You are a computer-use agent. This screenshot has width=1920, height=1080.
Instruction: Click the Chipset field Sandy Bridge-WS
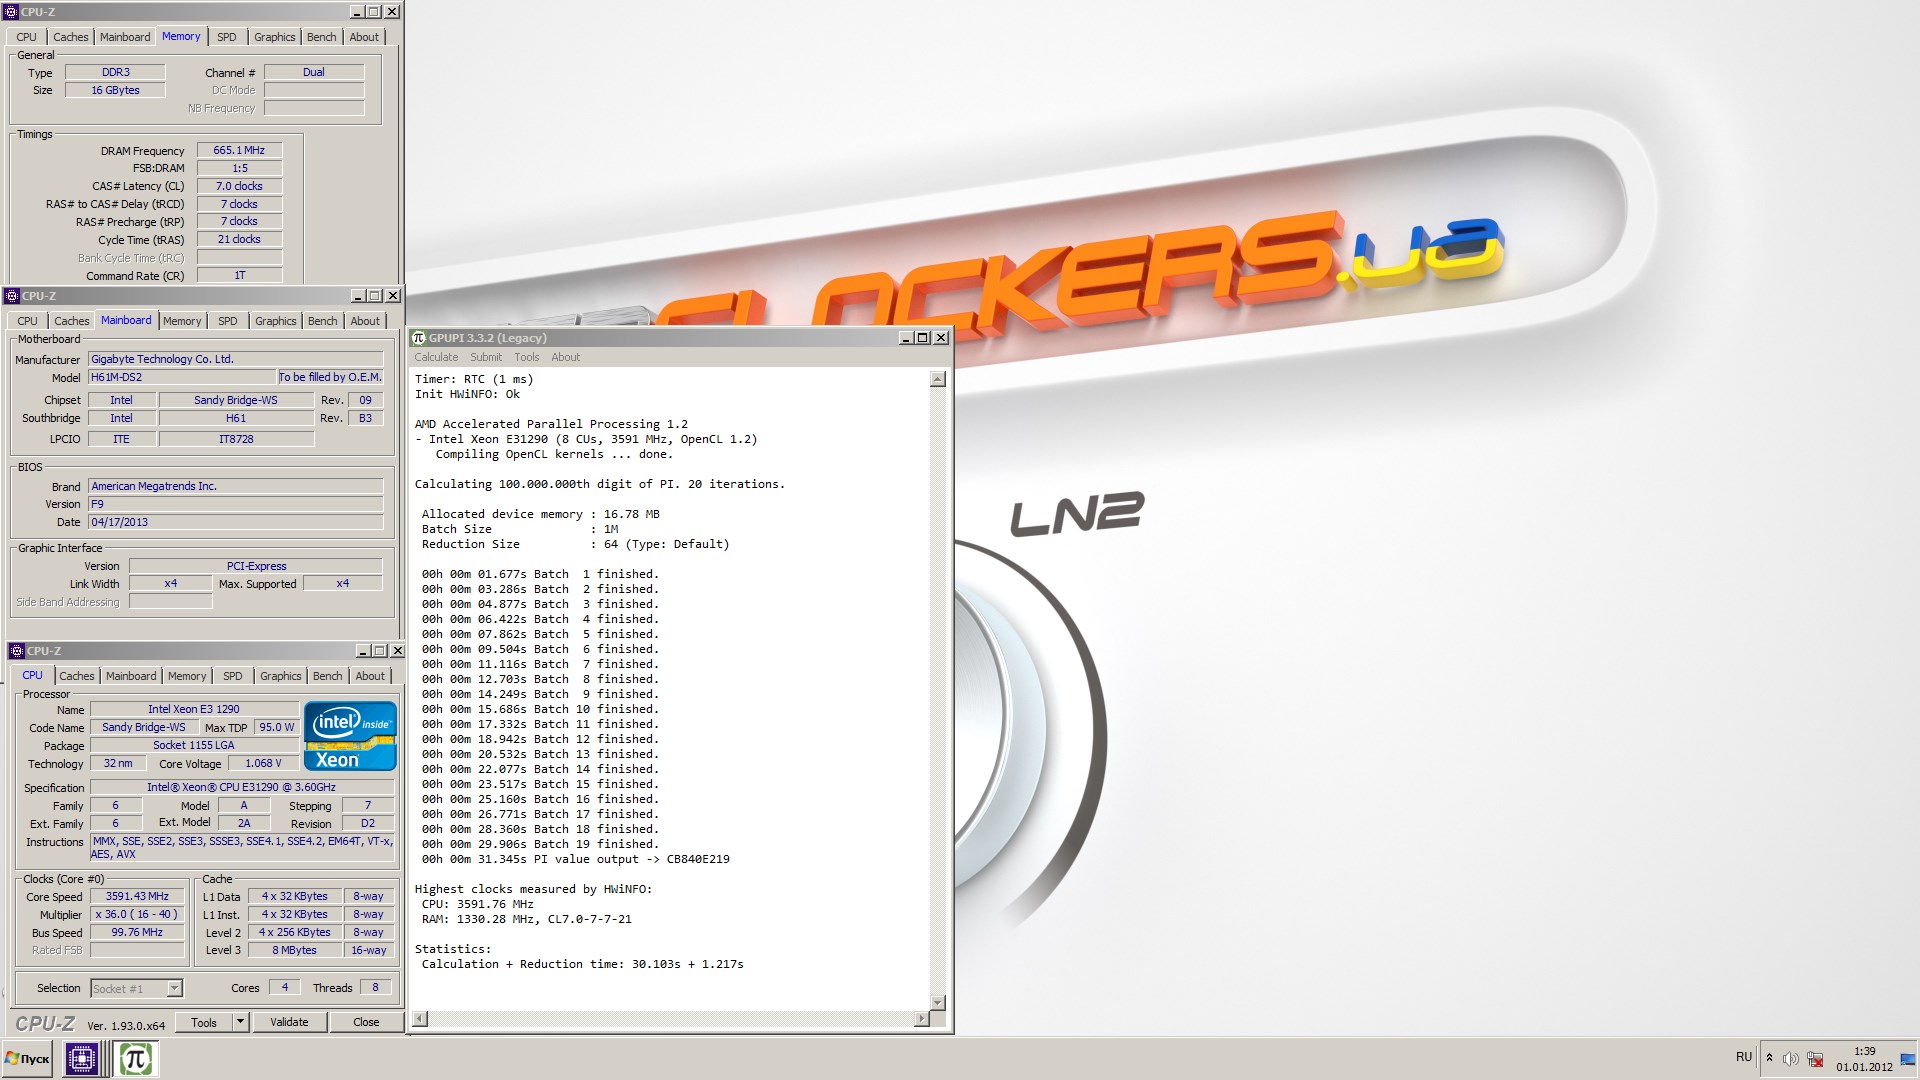click(236, 400)
